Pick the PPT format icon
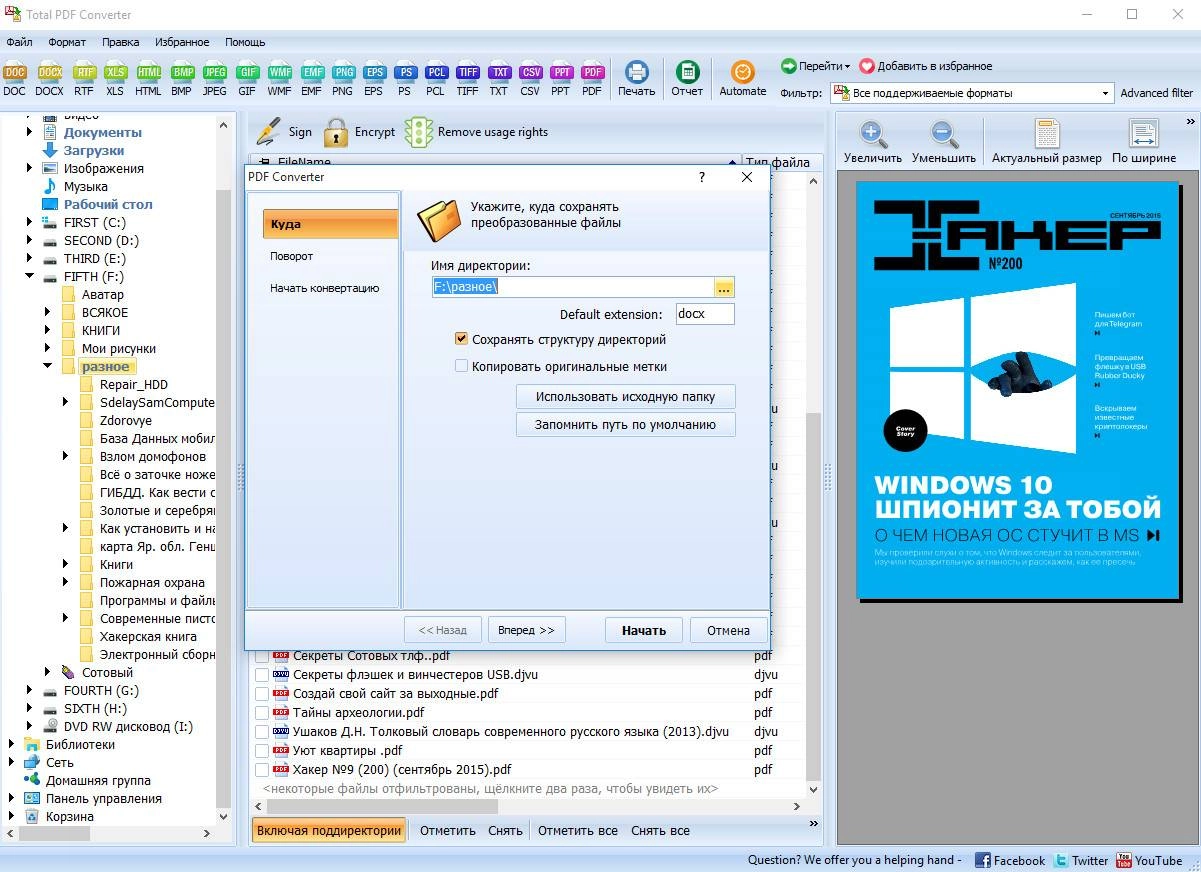This screenshot has width=1201, height=872. click(561, 78)
